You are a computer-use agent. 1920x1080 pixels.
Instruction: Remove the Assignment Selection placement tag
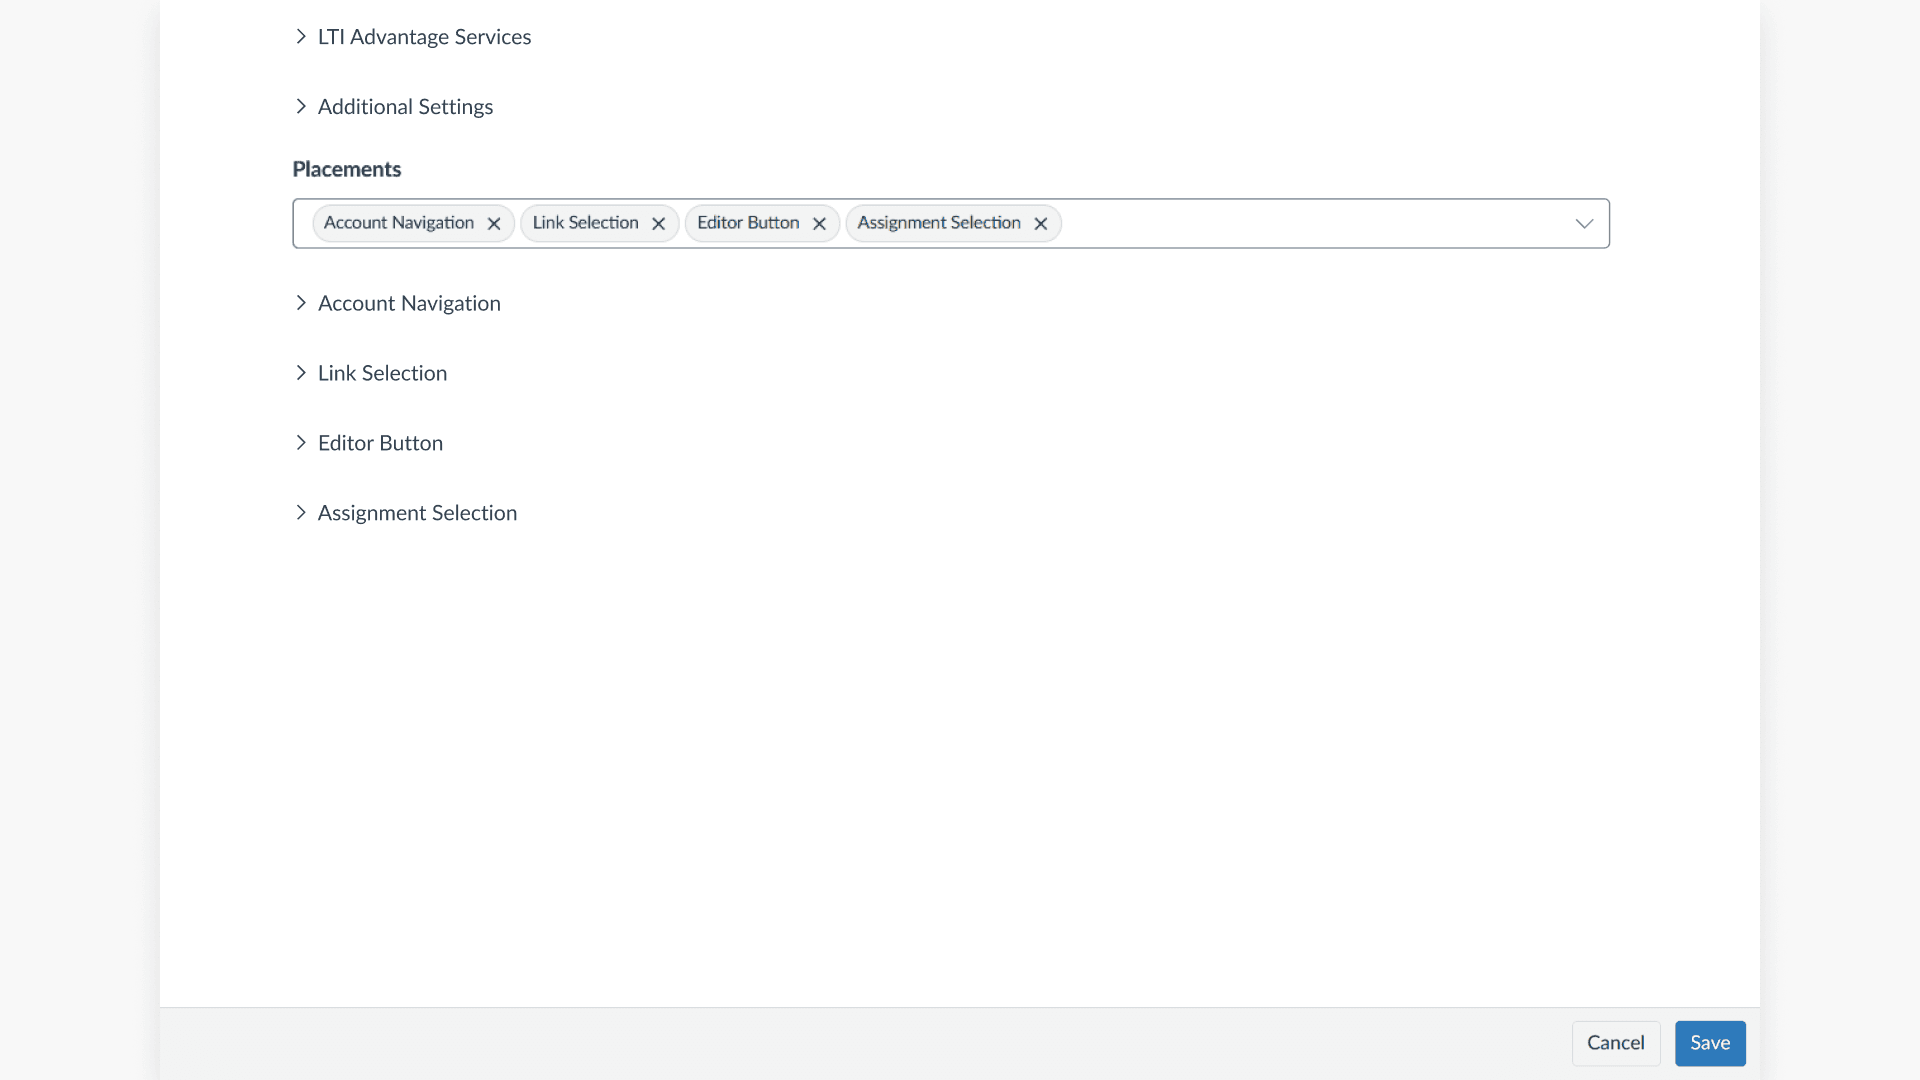pos(1040,224)
